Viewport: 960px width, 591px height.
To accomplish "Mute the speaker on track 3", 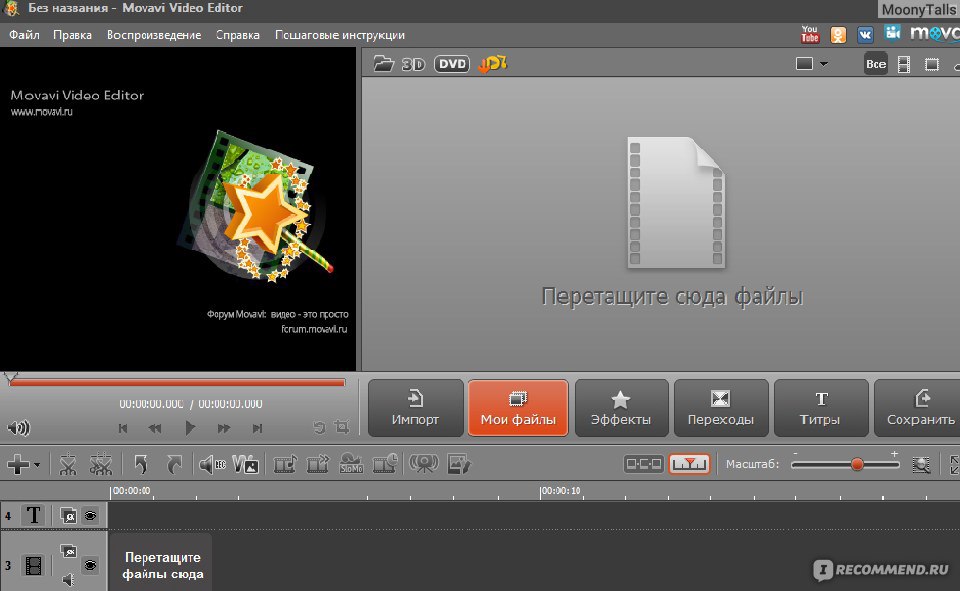I will tap(69, 579).
